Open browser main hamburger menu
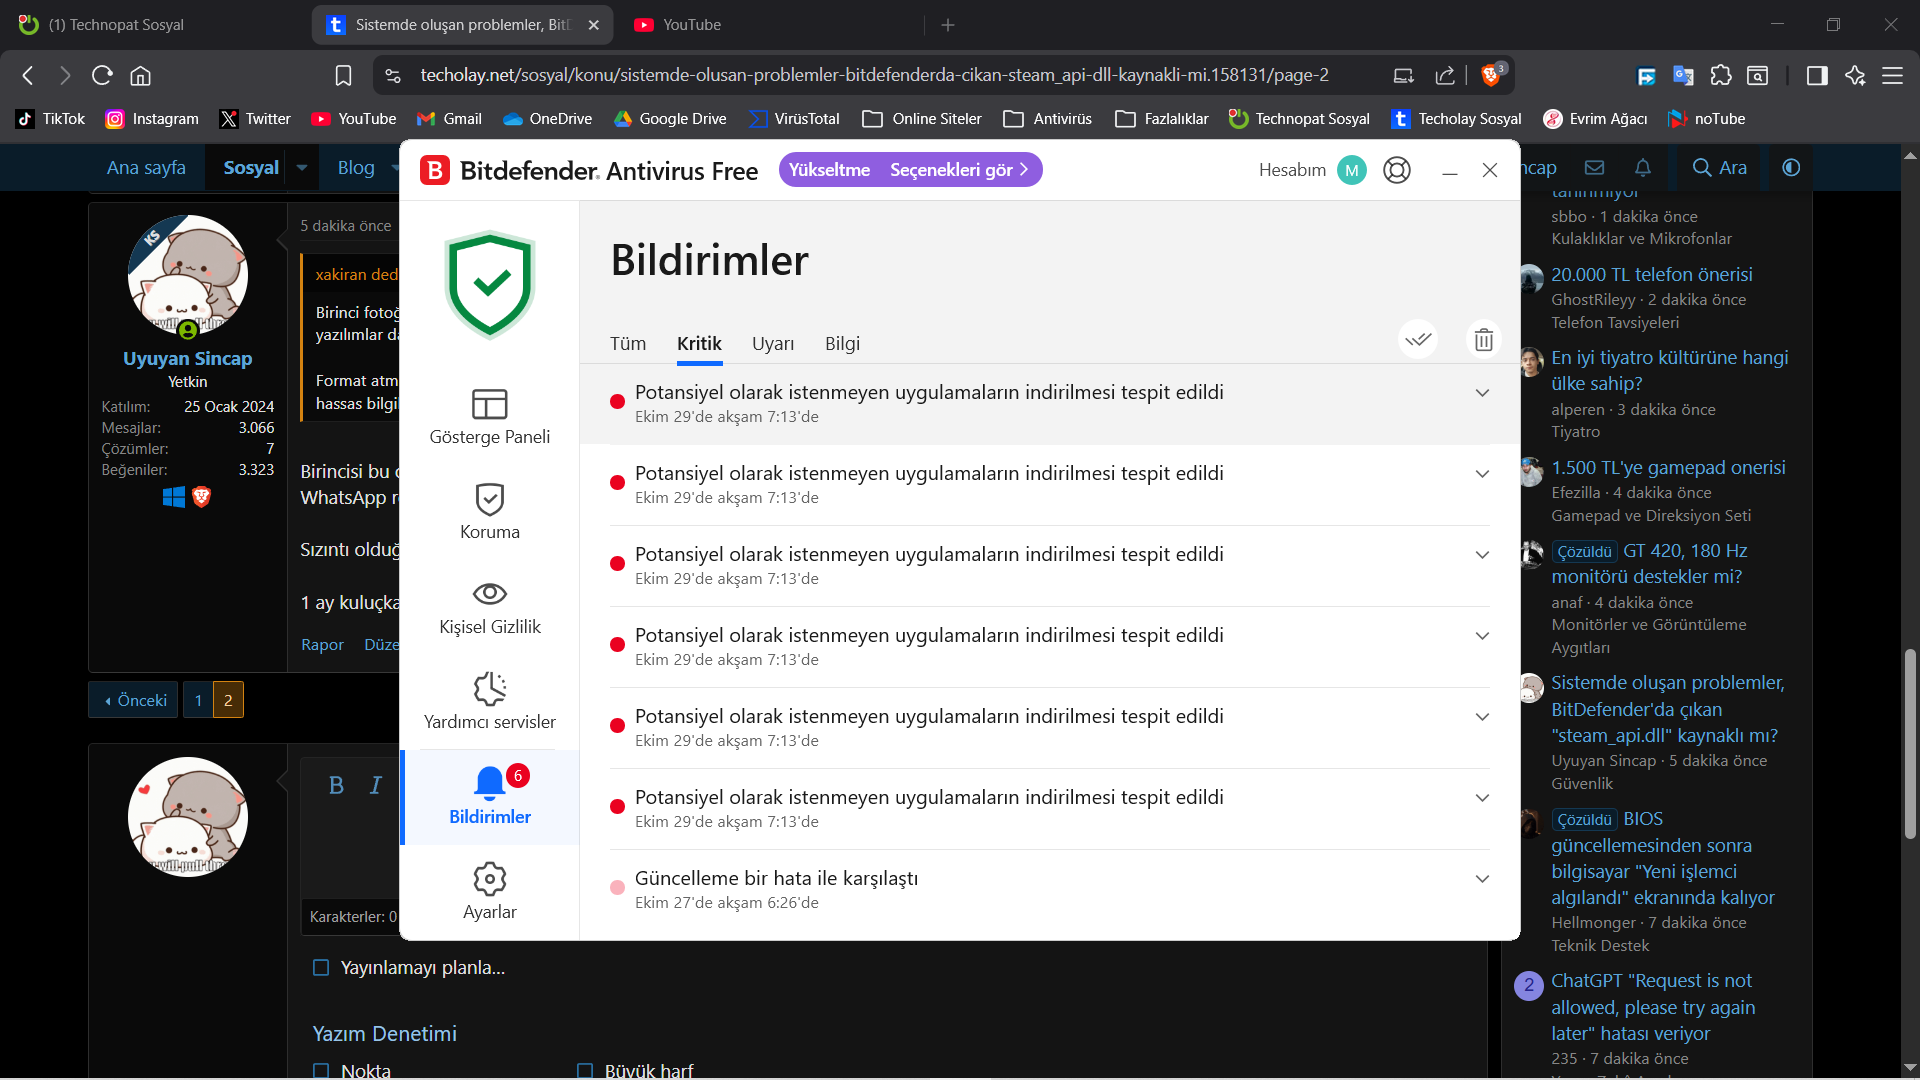The image size is (1920, 1080). [x=1893, y=75]
